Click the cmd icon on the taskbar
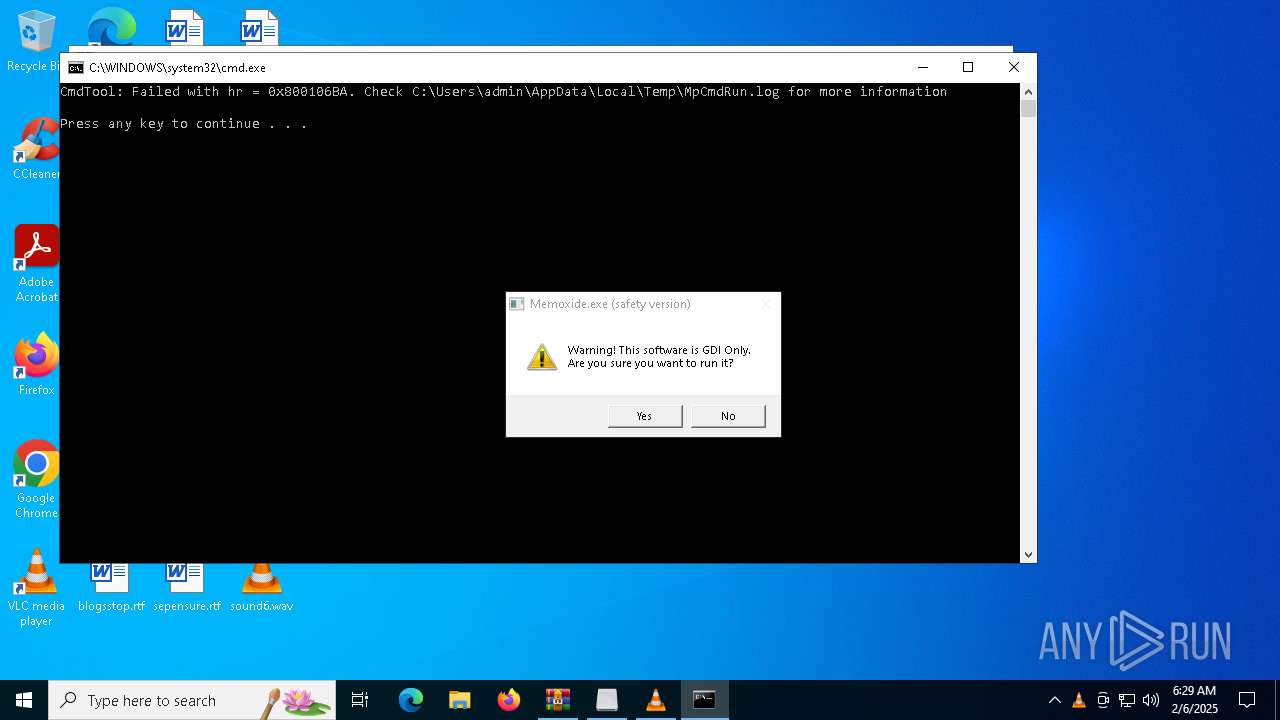 (x=705, y=700)
